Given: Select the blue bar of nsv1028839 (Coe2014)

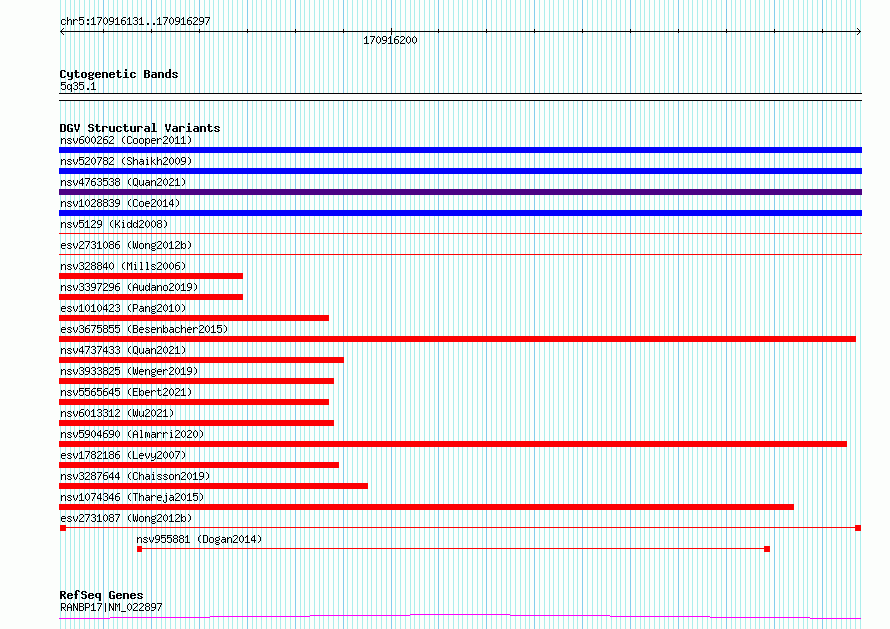Looking at the screenshot, I should click(460, 213).
